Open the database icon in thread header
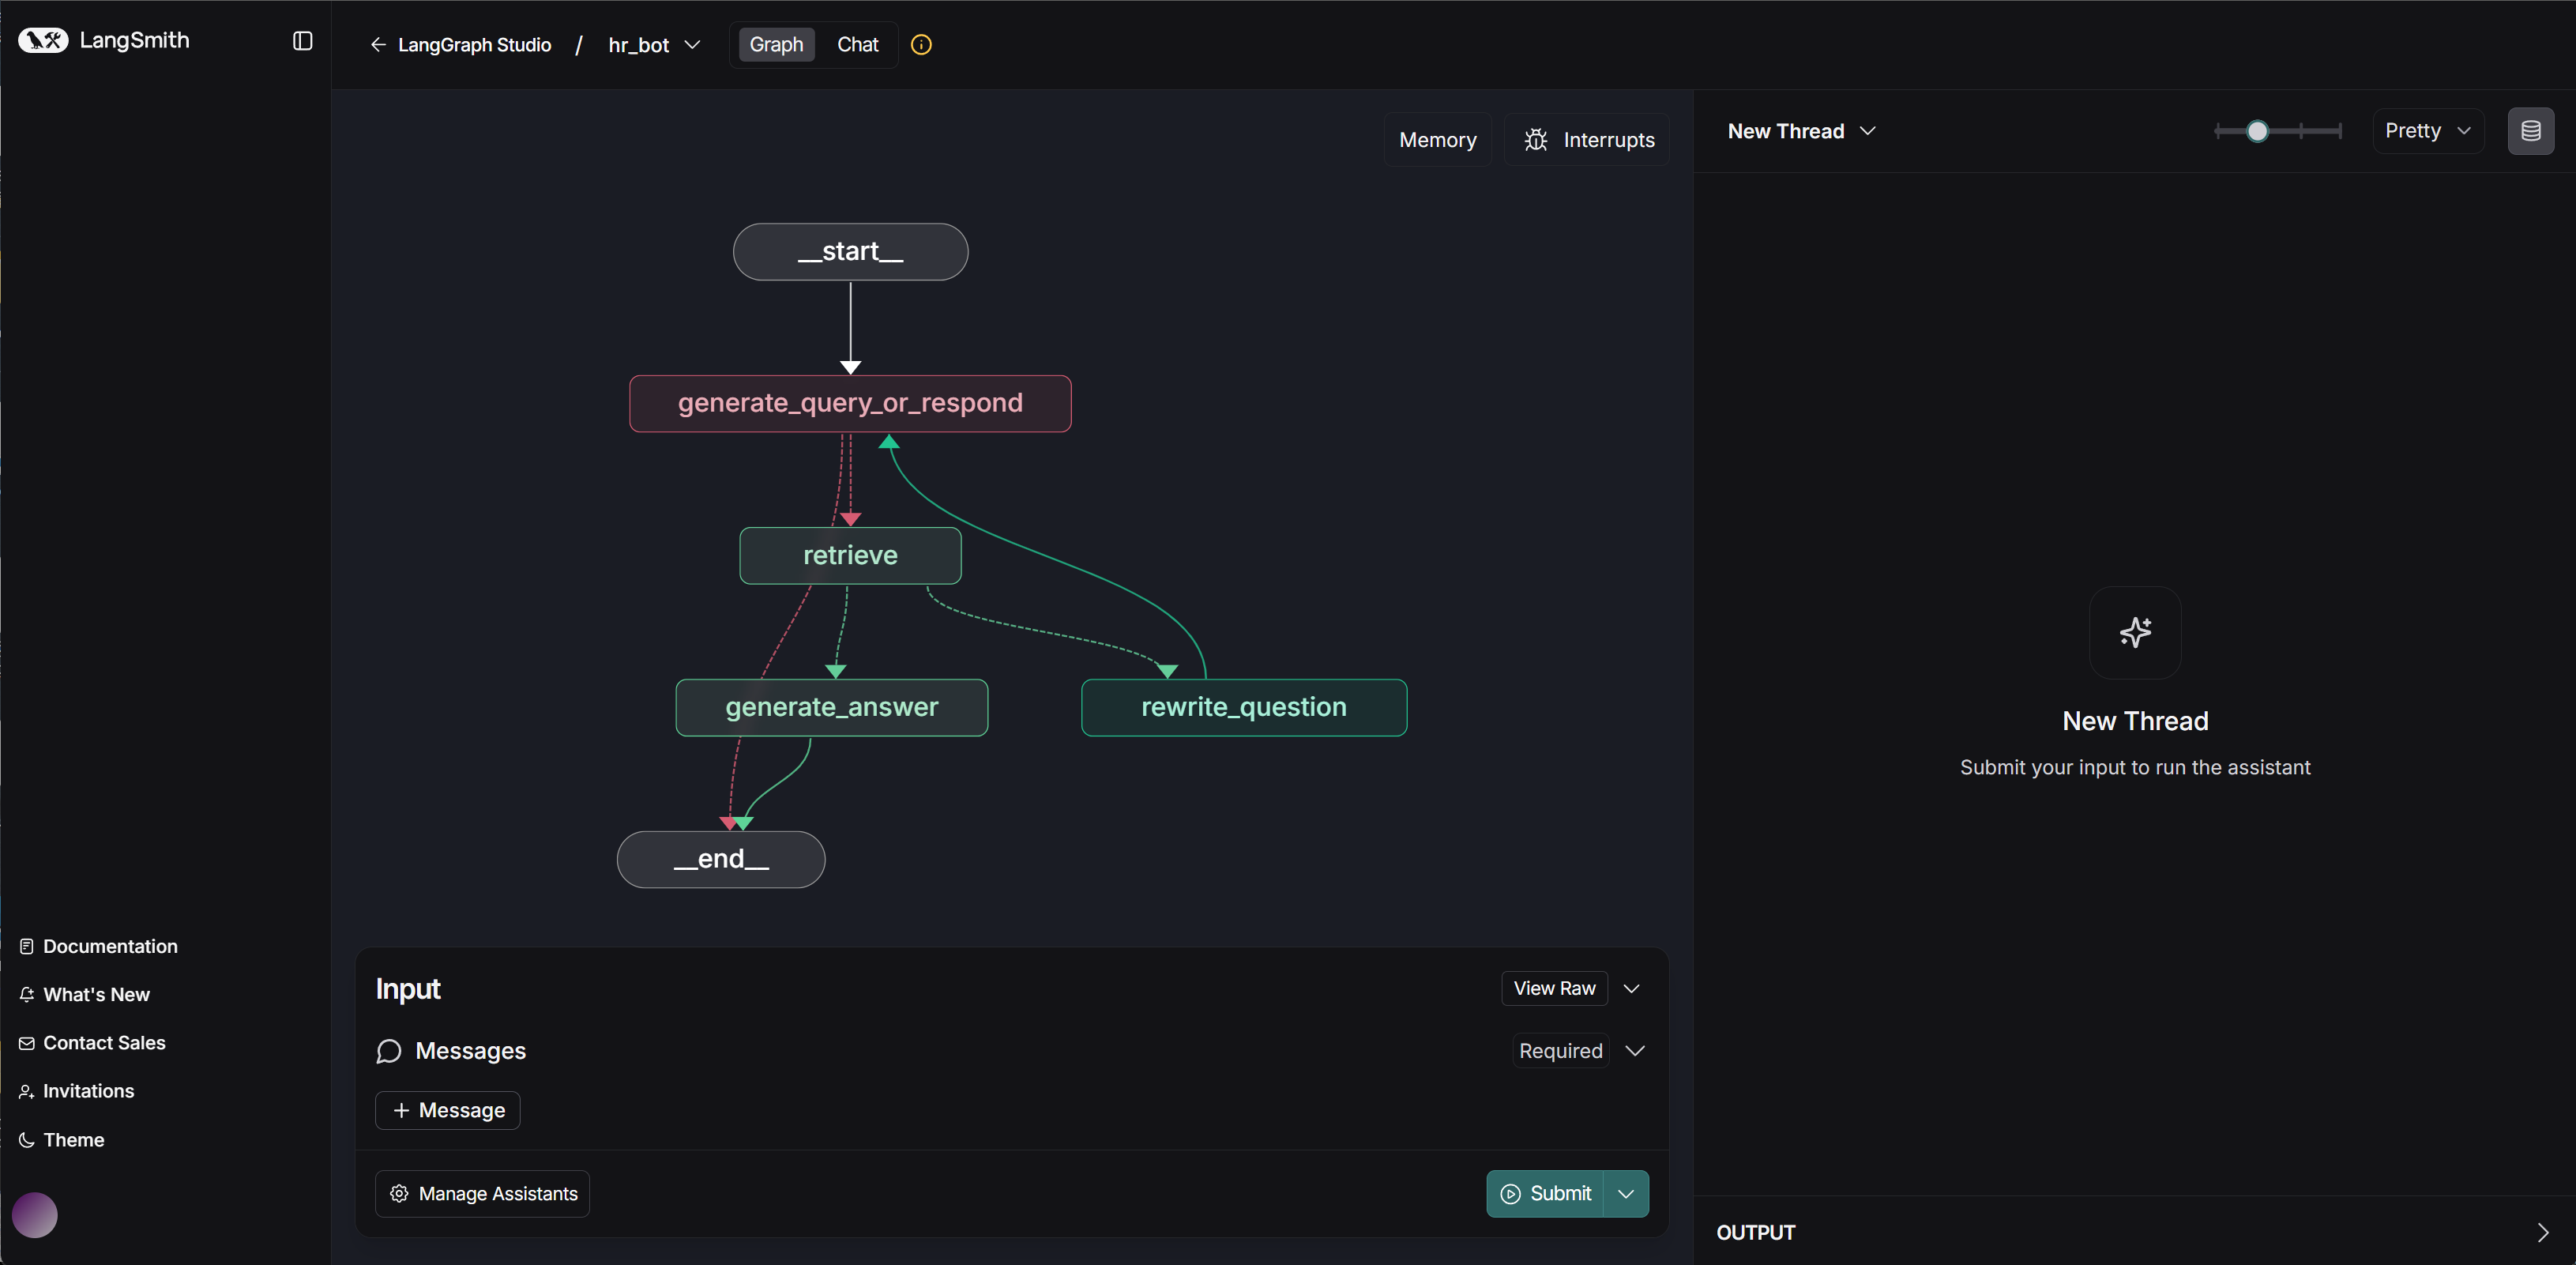 (2530, 131)
